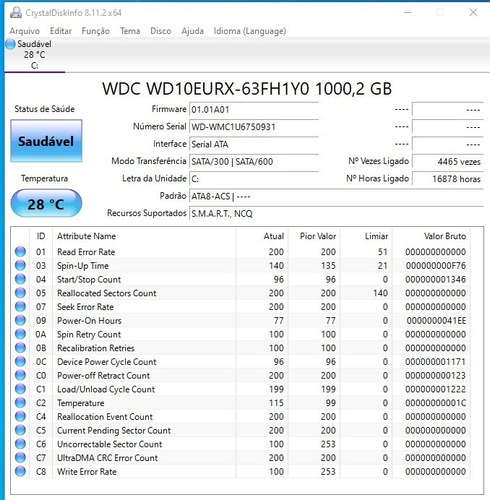490x500 pixels.
Task: Click status icon of Load/Unload Cycle Count row
Action: [20, 389]
